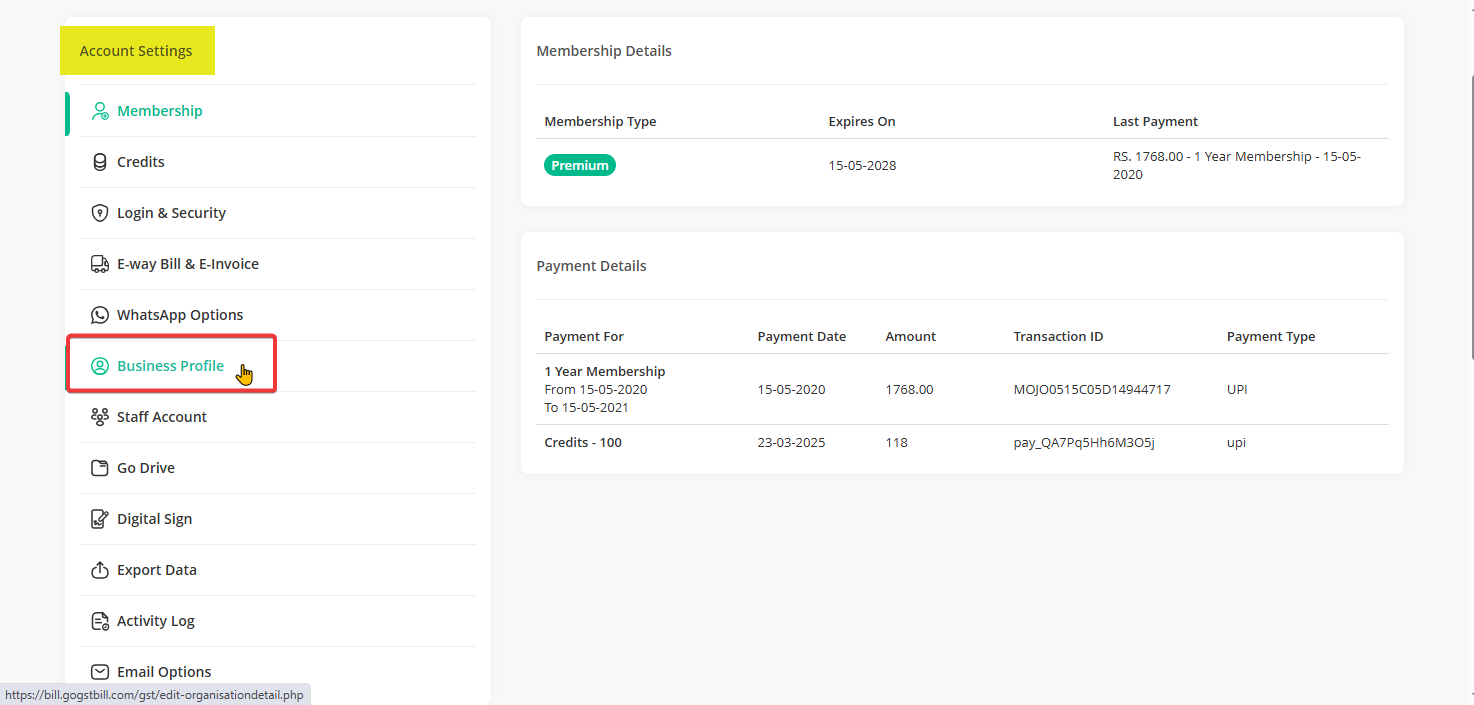Click the Activity Log icon
Viewport: 1474px width, 705px height.
(x=100, y=621)
